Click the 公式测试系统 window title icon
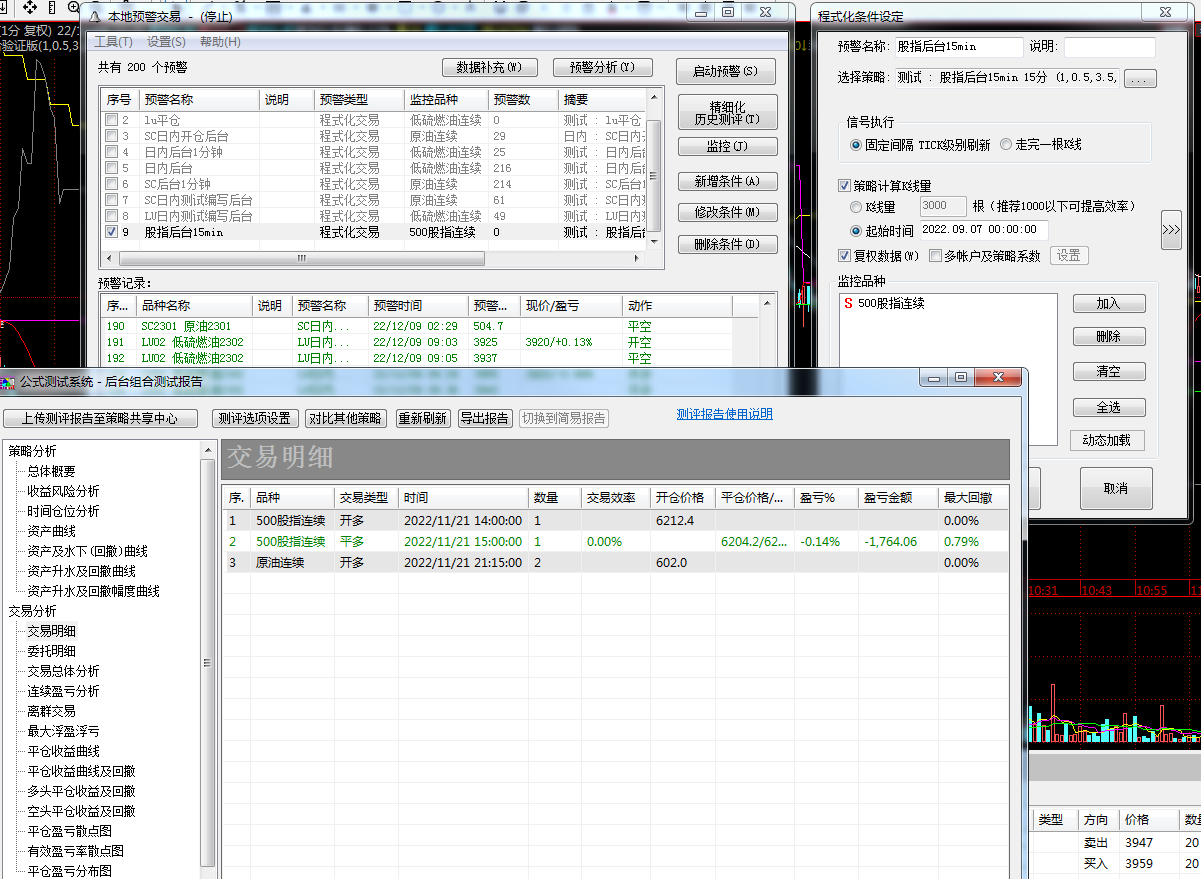Screen dimensions: 1201x879 pyautogui.click(x=8, y=381)
